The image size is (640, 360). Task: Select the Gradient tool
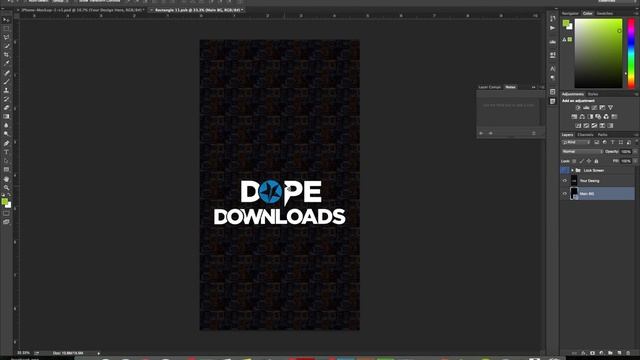pyautogui.click(x=6, y=116)
